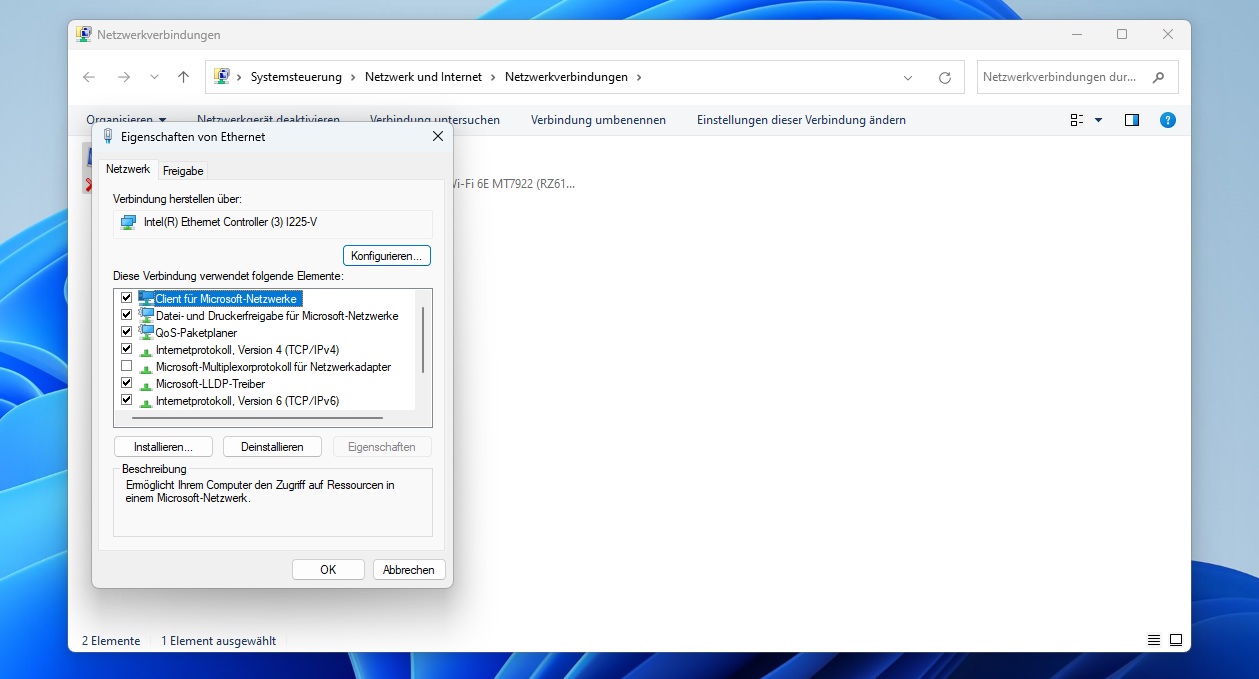Uncheck Client für Microsoft-Netzwerke
Image resolution: width=1259 pixels, height=679 pixels.
pyautogui.click(x=126, y=298)
